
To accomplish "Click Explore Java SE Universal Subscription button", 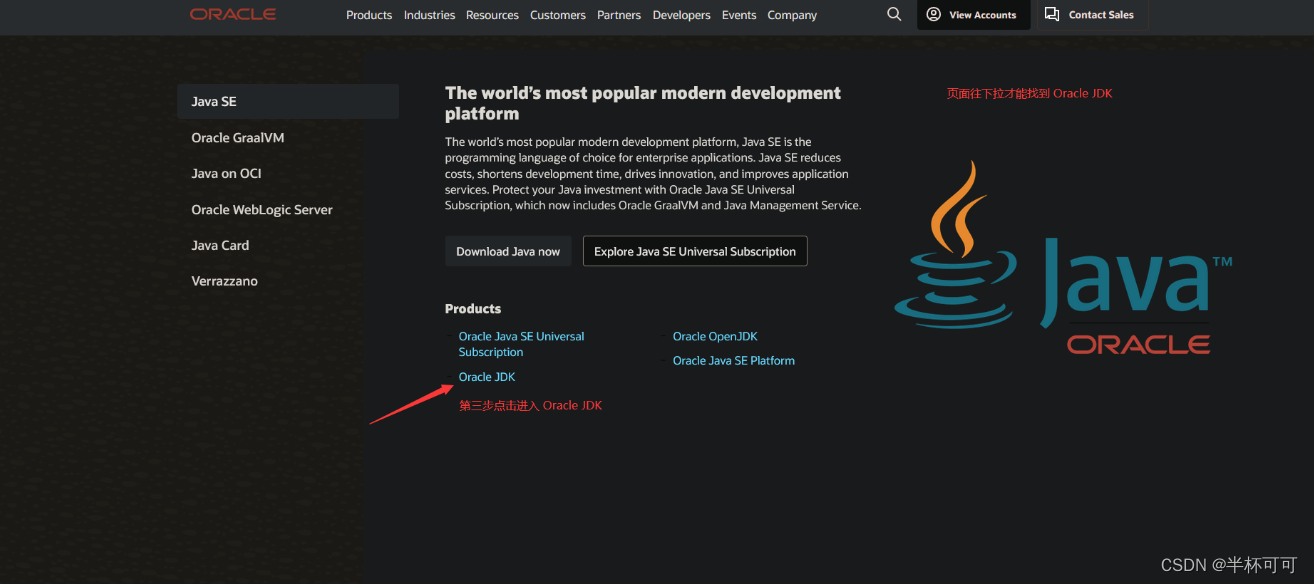I will pos(695,251).
